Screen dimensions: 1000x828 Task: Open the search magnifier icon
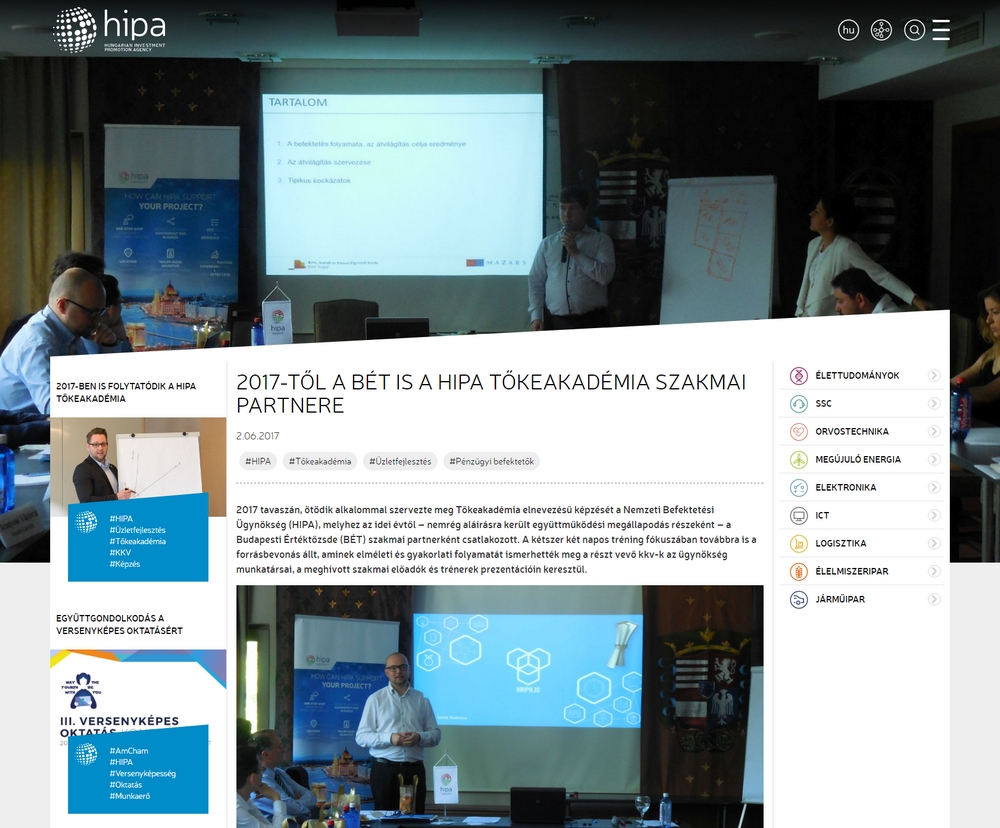tap(915, 30)
